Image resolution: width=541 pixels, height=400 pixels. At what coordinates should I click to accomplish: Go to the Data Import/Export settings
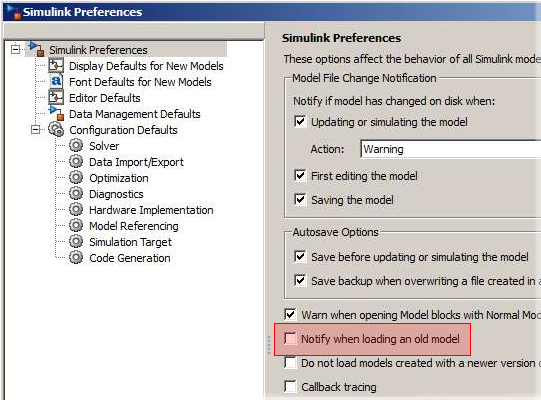[136, 162]
